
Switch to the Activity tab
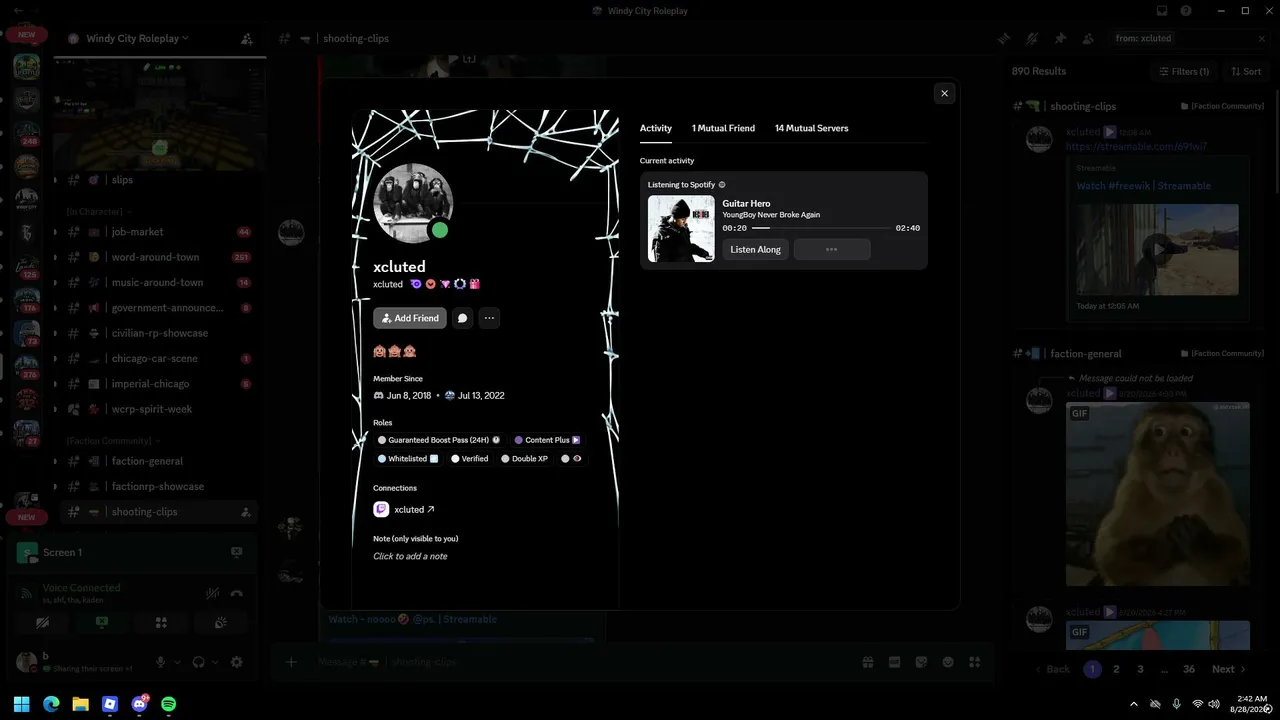coord(656,128)
